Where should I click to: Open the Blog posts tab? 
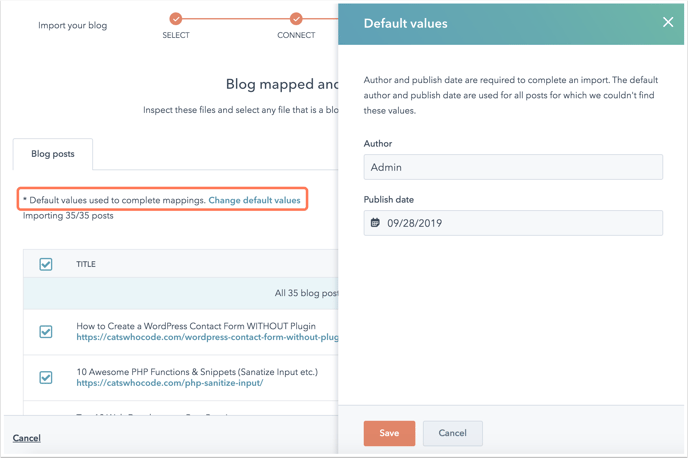53,154
